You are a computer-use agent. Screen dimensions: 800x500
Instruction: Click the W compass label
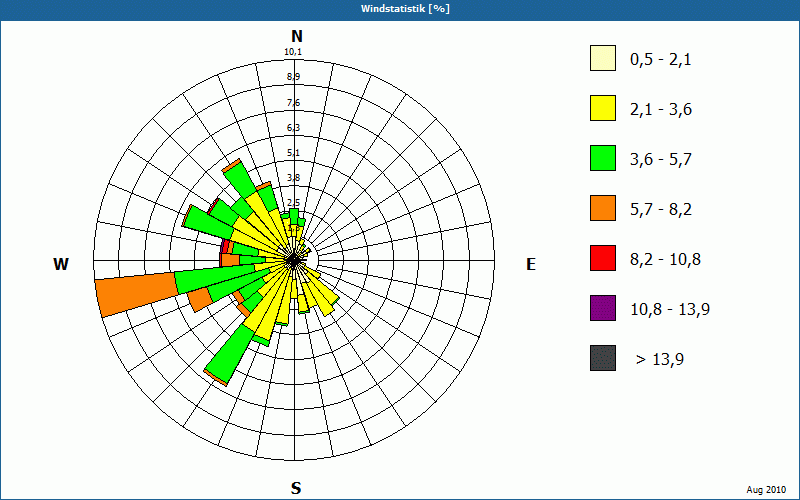point(61,264)
